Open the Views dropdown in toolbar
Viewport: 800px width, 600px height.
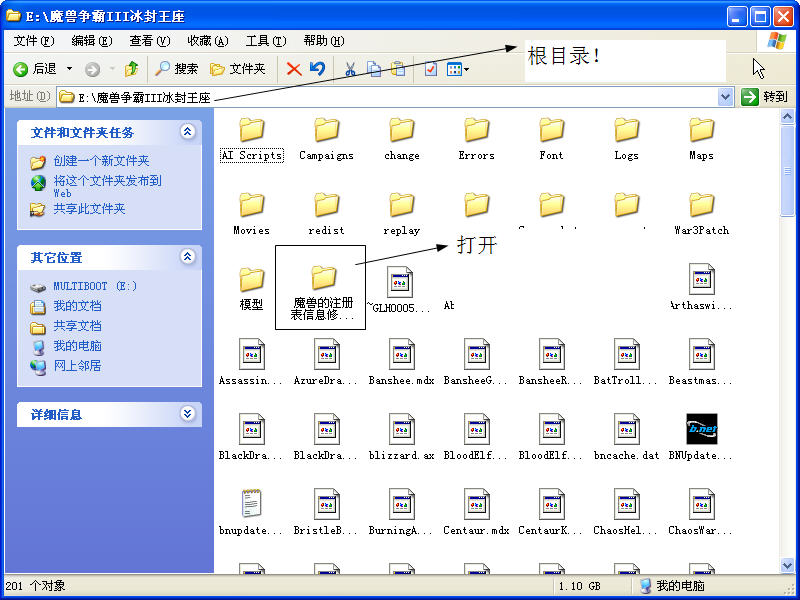click(457, 69)
